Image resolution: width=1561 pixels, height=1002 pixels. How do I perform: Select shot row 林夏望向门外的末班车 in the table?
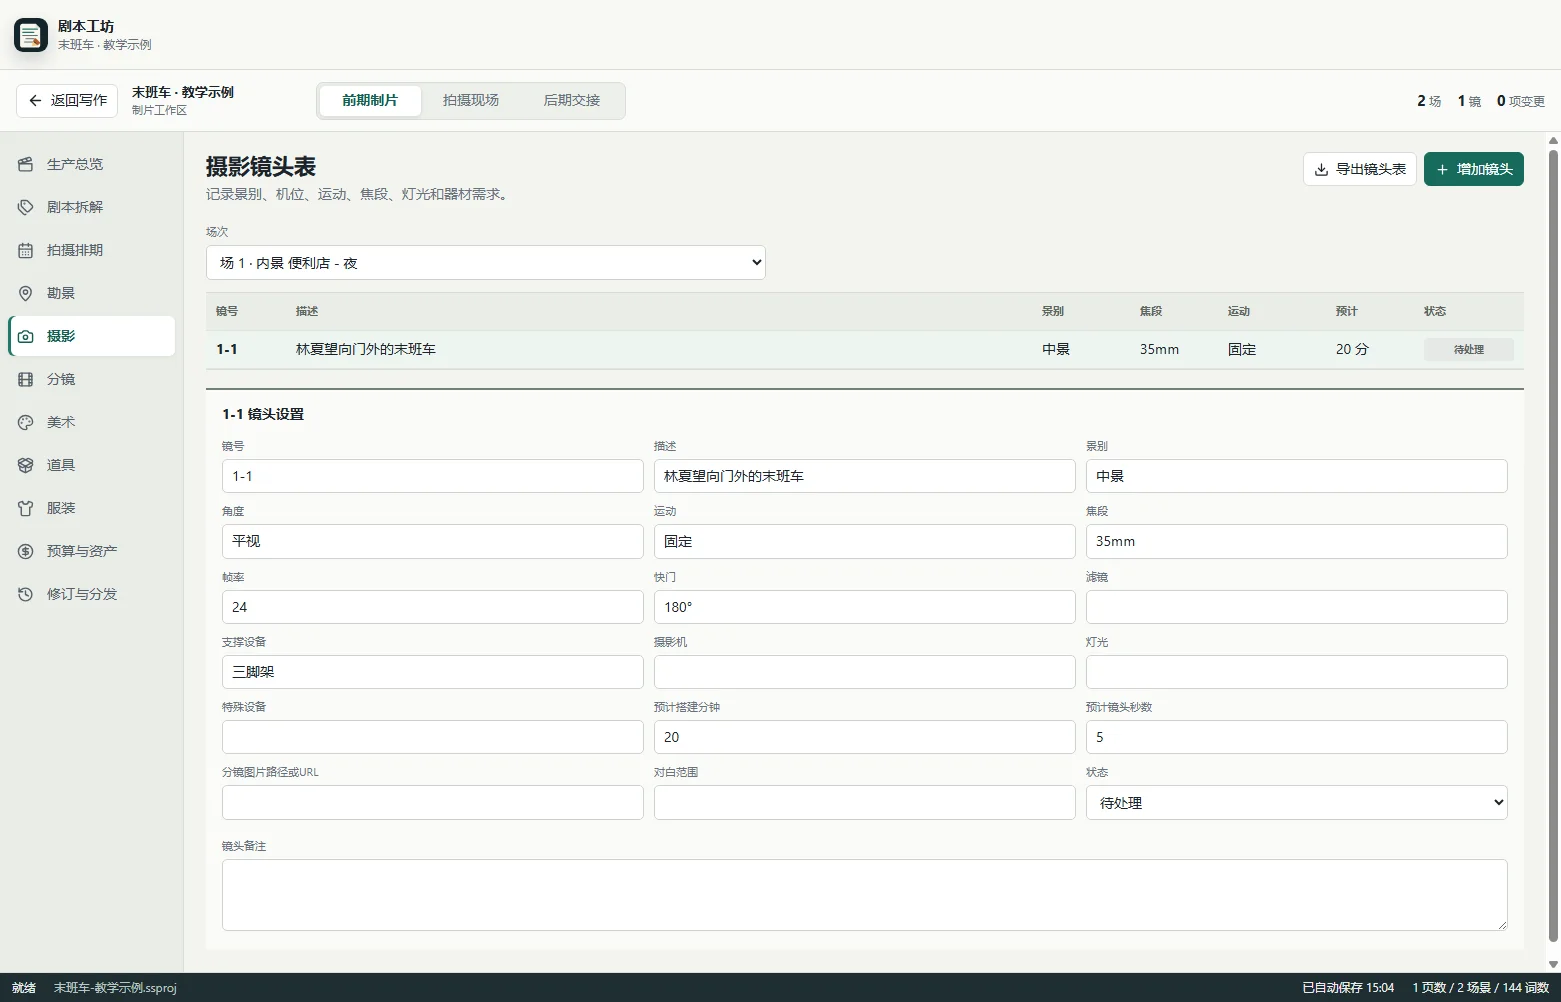click(865, 349)
